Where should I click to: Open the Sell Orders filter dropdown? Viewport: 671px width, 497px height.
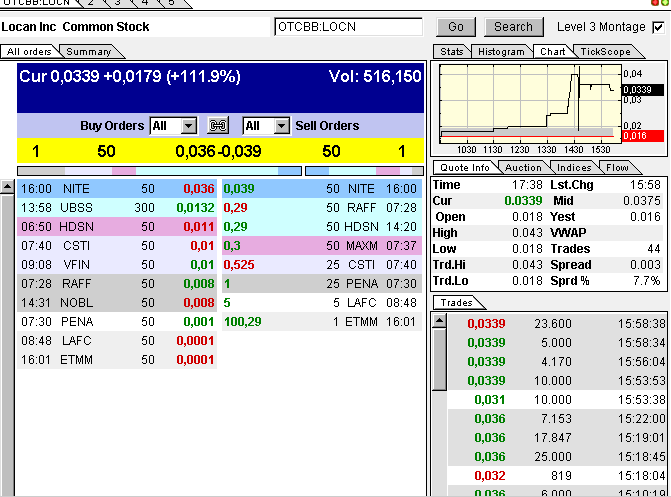(281, 126)
